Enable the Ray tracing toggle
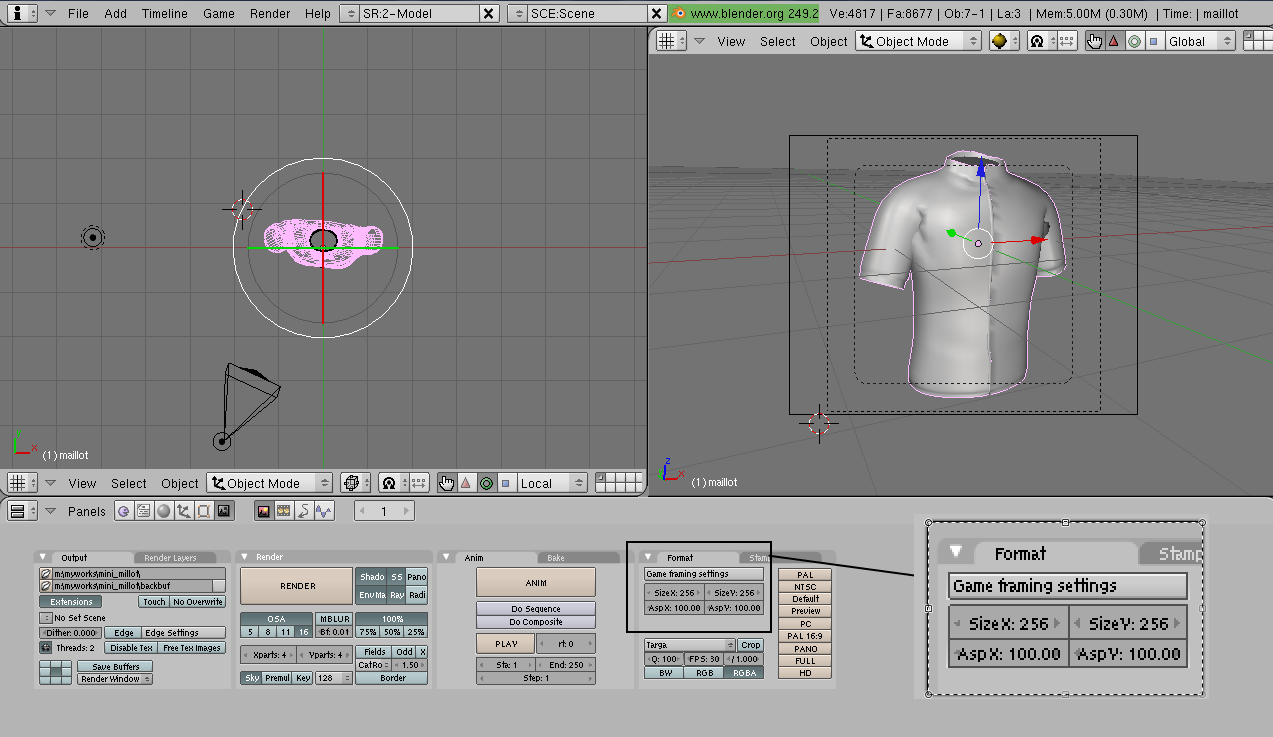 tap(397, 595)
